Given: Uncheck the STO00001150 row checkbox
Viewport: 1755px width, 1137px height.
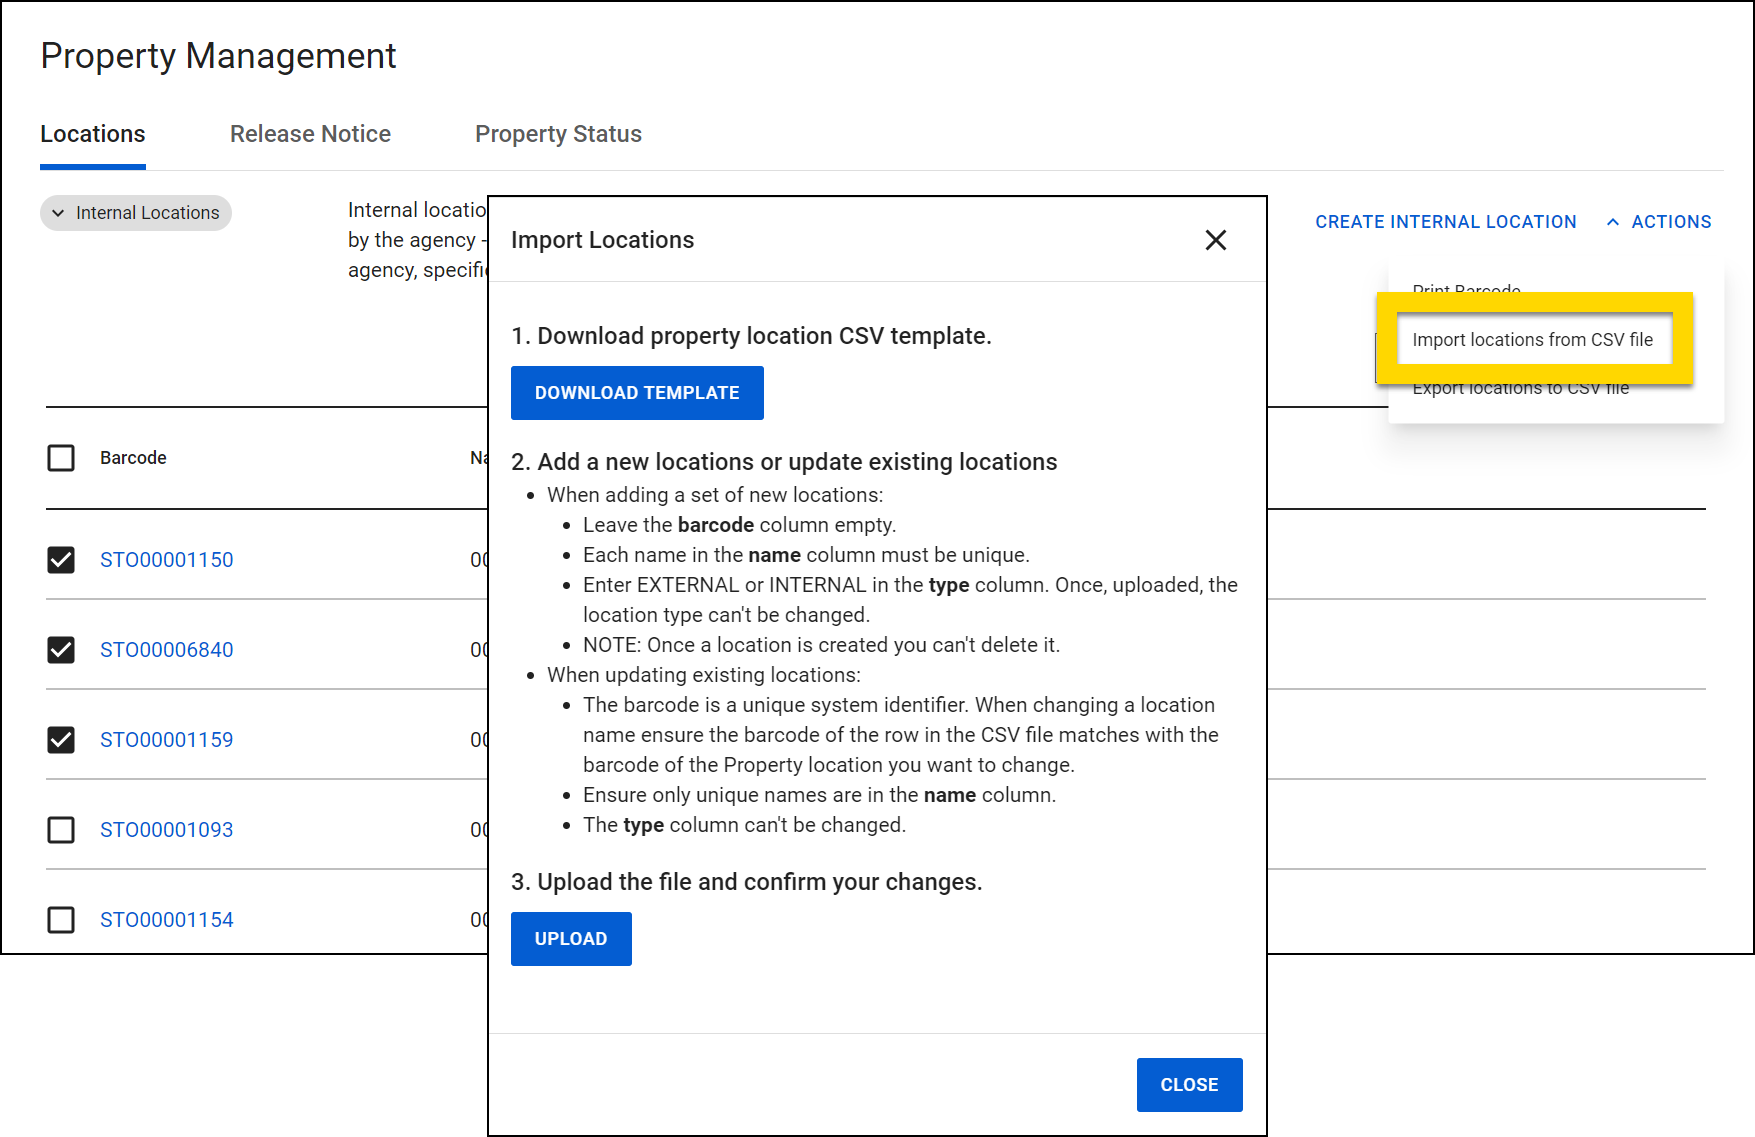Looking at the screenshot, I should 61,560.
